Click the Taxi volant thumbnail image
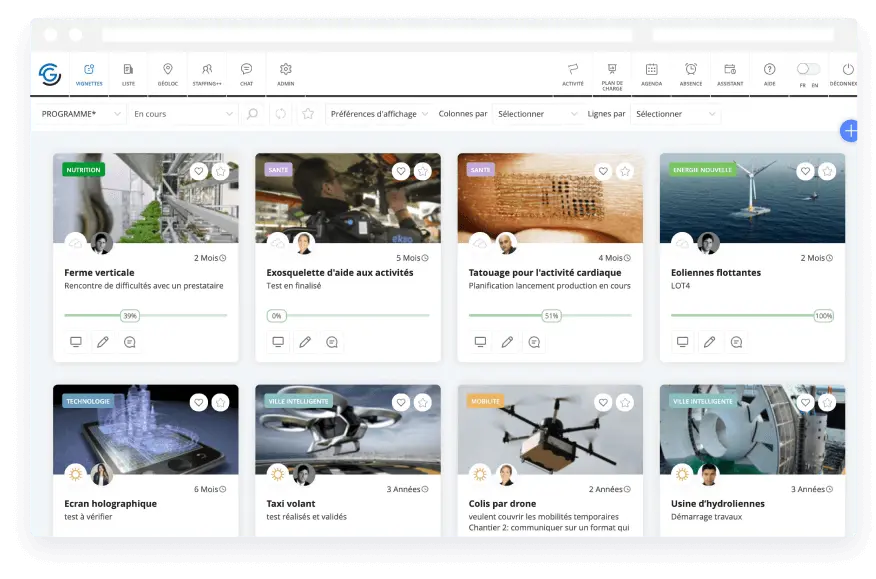Viewport: 876px width, 579px height. [x=348, y=429]
